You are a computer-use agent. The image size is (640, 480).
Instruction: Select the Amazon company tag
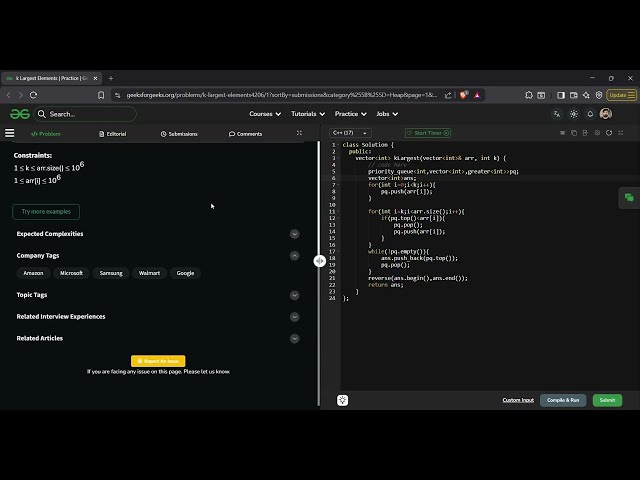[33, 273]
